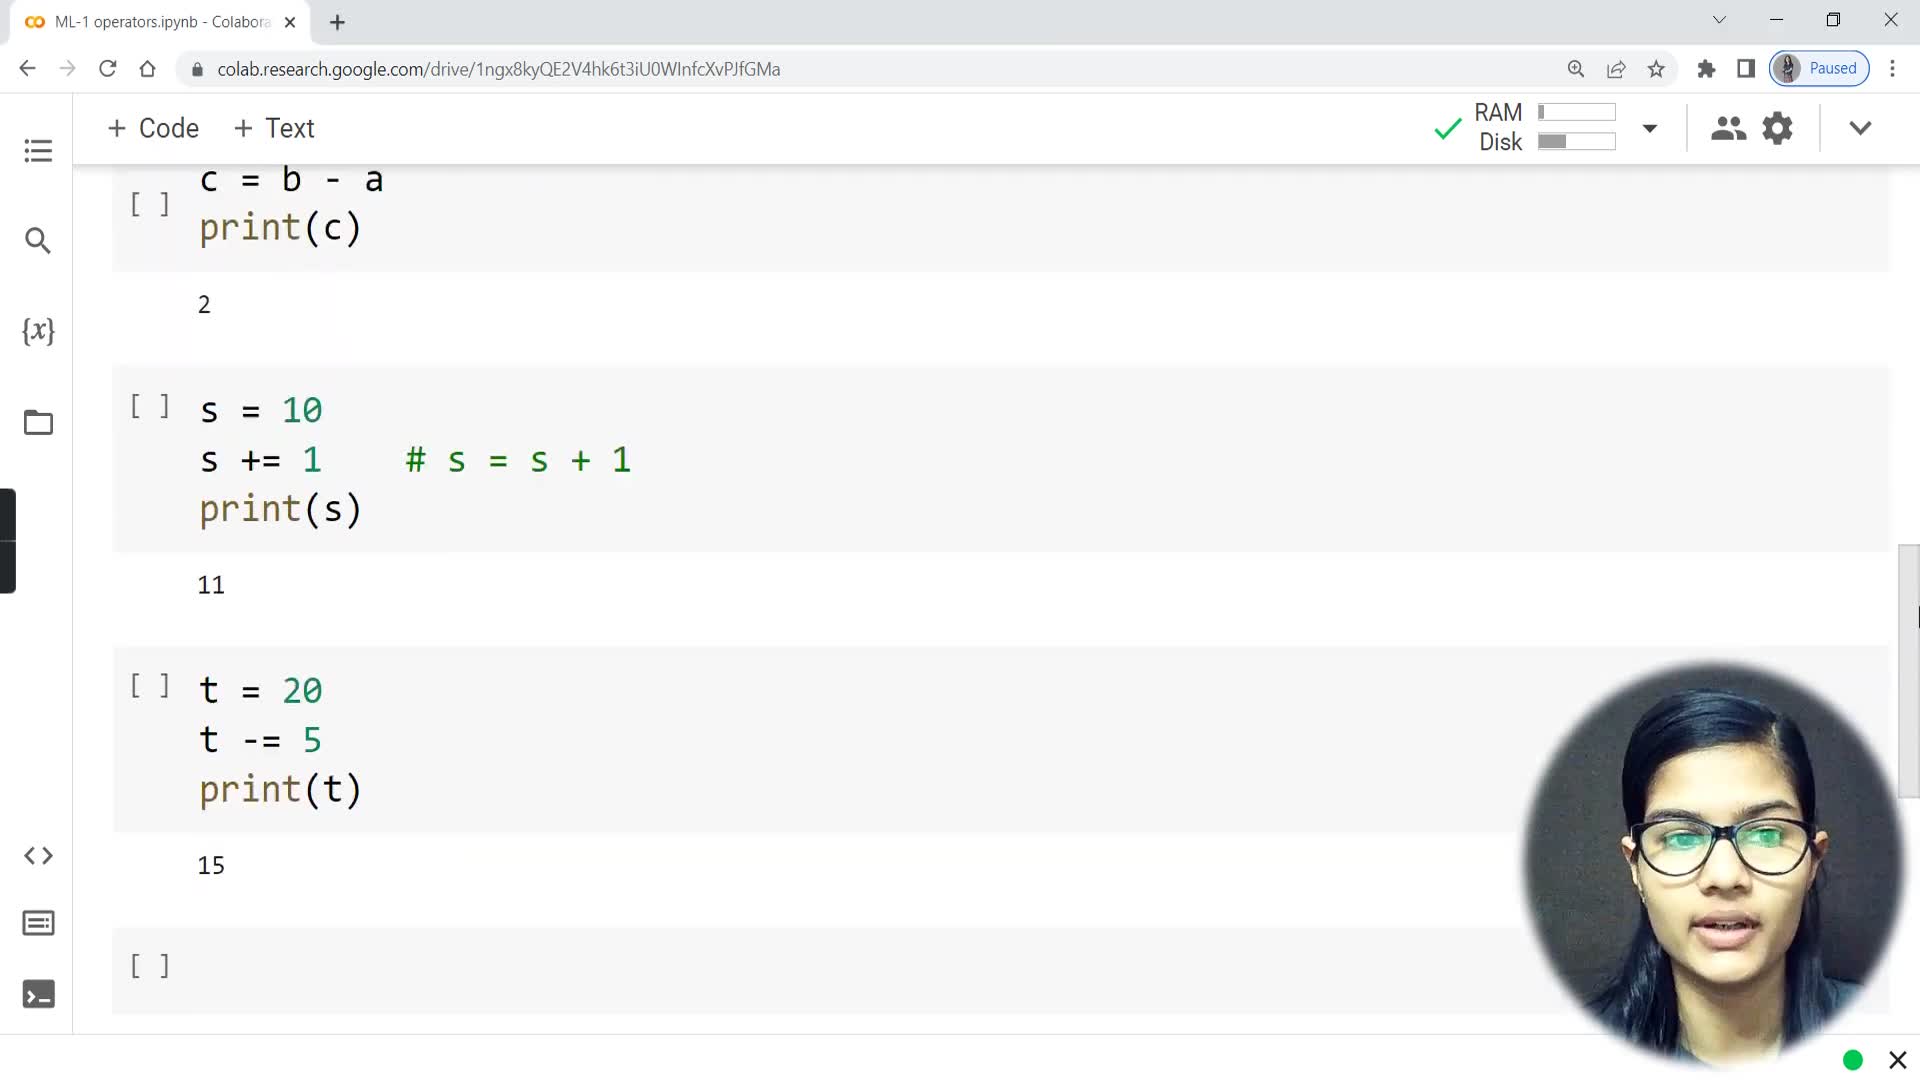The width and height of the screenshot is (1920, 1080).
Task: Add a new Code cell
Action: 153,129
